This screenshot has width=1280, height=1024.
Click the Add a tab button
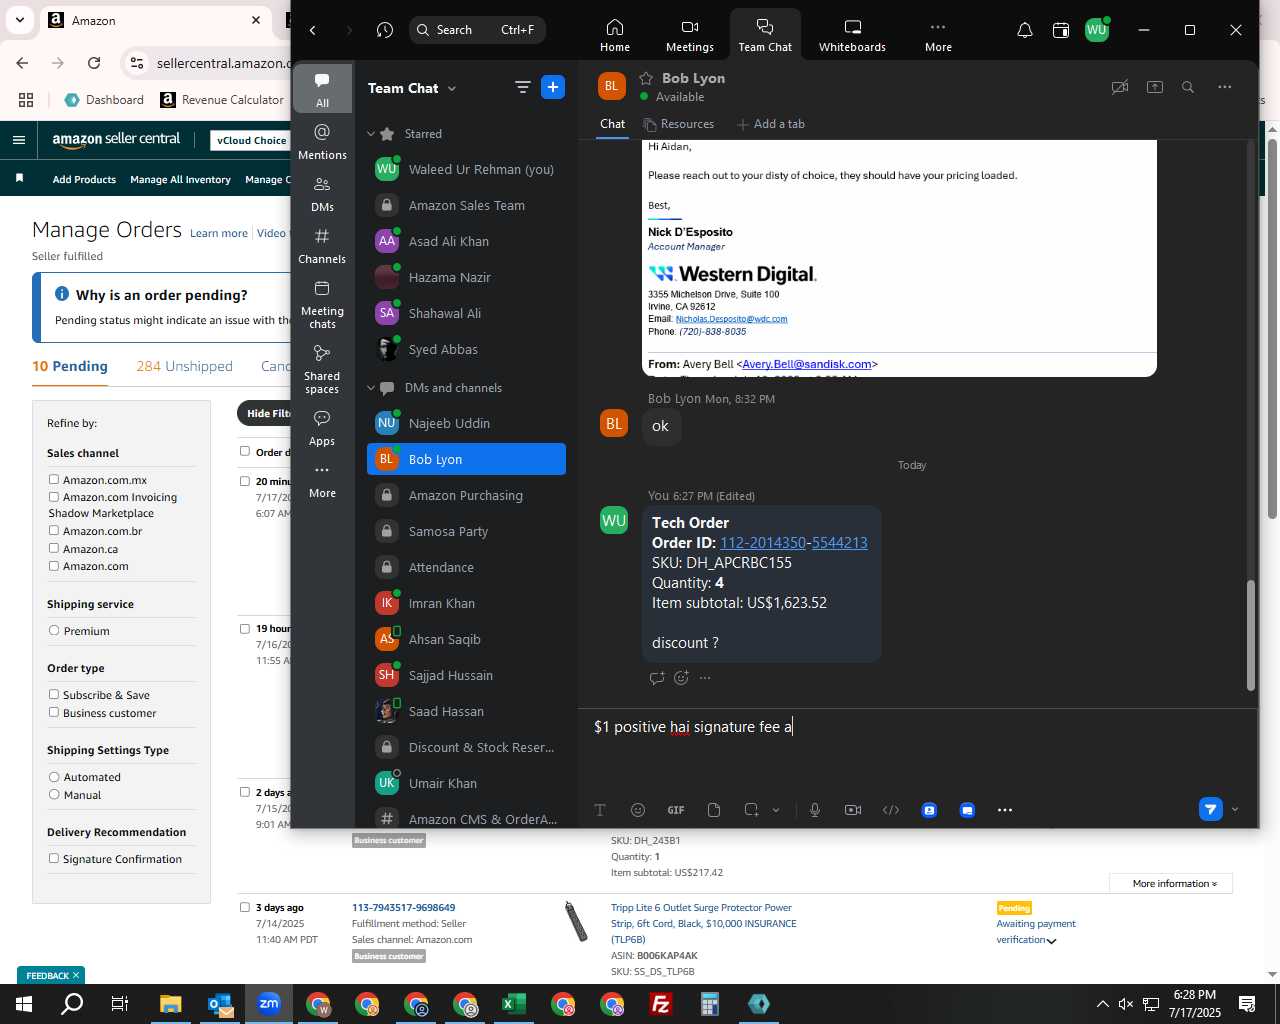click(x=771, y=124)
